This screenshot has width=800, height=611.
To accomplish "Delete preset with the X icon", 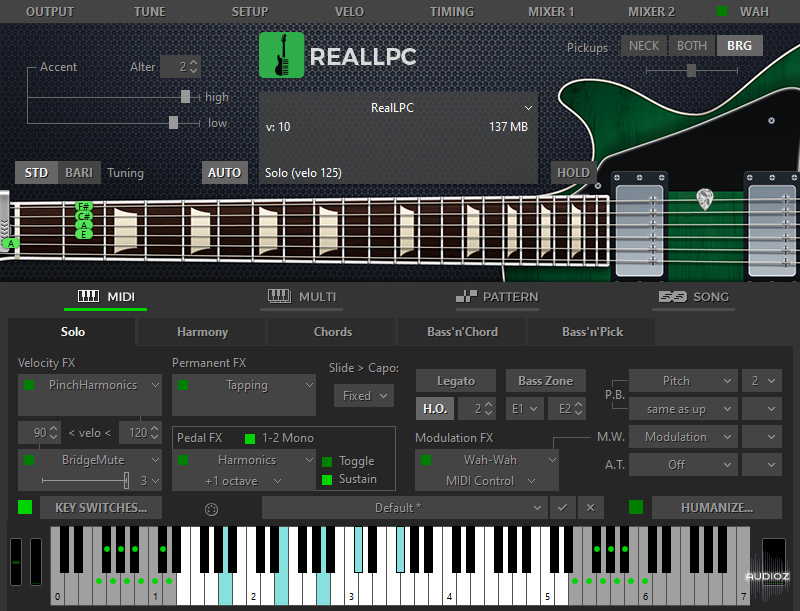I will point(590,507).
